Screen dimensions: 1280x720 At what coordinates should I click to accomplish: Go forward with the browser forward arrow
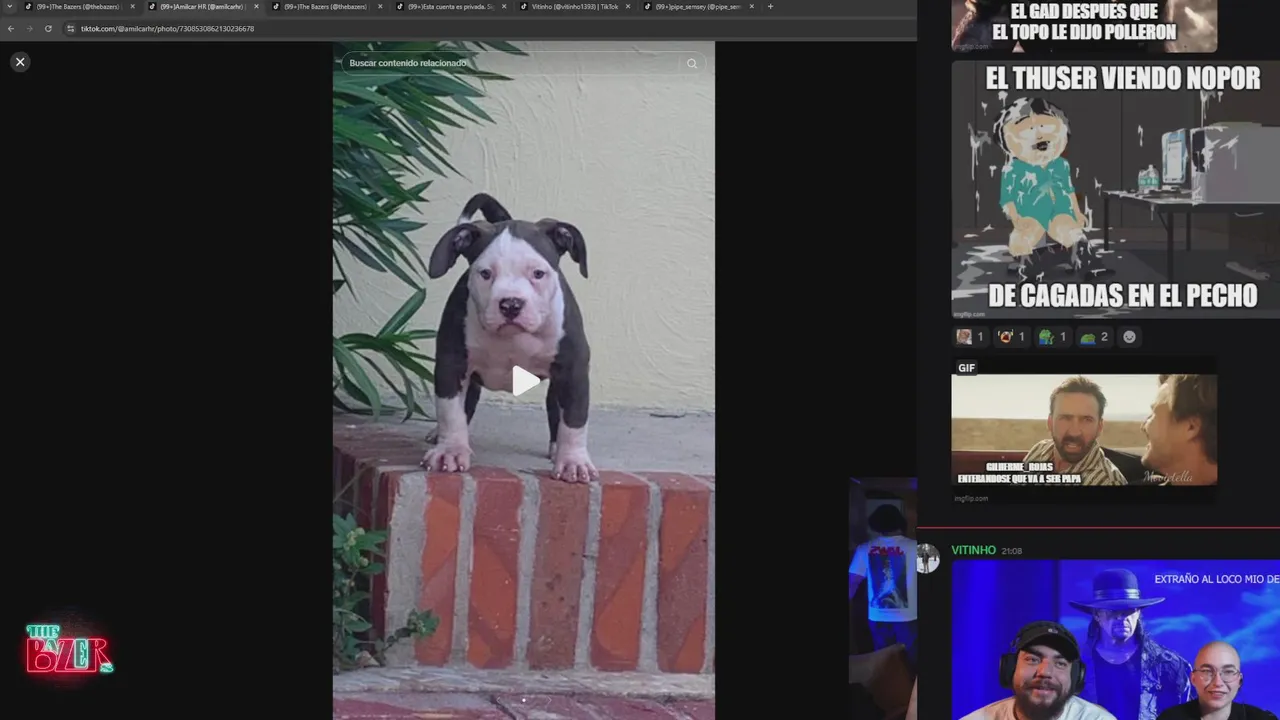(29, 29)
